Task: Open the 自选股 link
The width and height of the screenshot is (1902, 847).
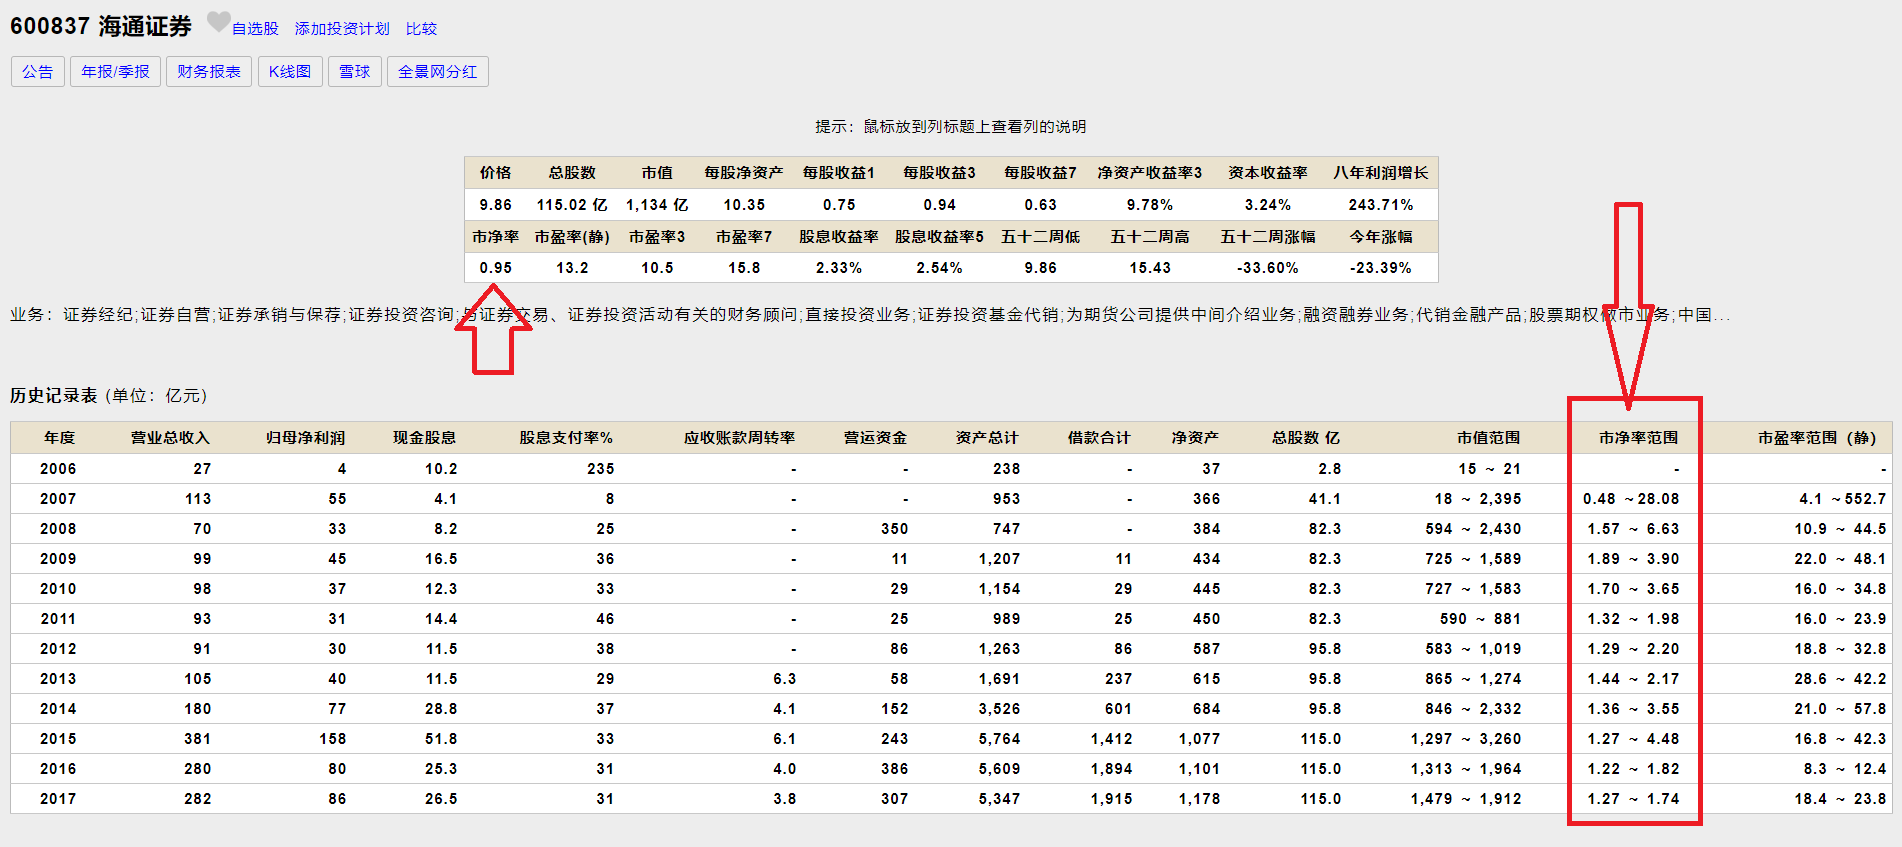Action: [x=255, y=29]
